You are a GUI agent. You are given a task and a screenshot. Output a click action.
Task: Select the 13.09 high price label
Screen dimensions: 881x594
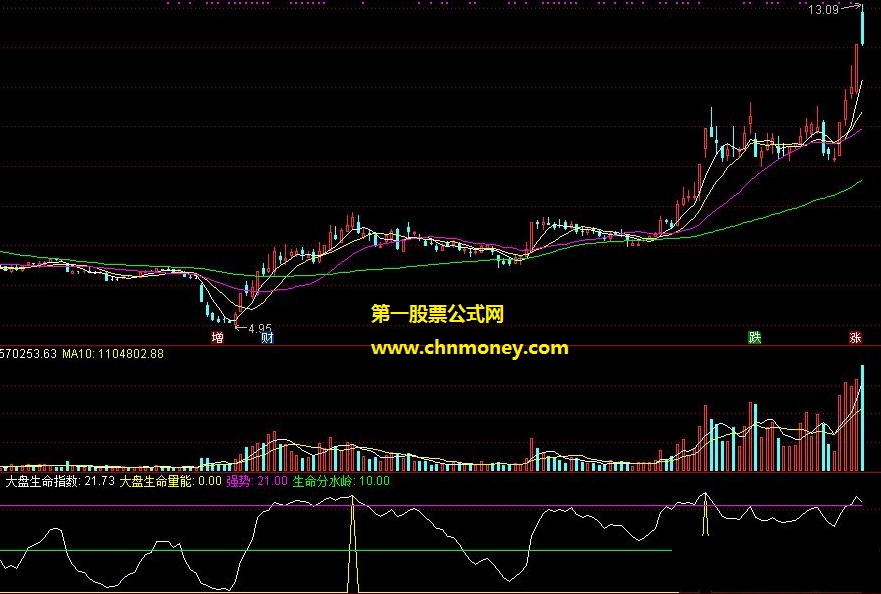823,10
